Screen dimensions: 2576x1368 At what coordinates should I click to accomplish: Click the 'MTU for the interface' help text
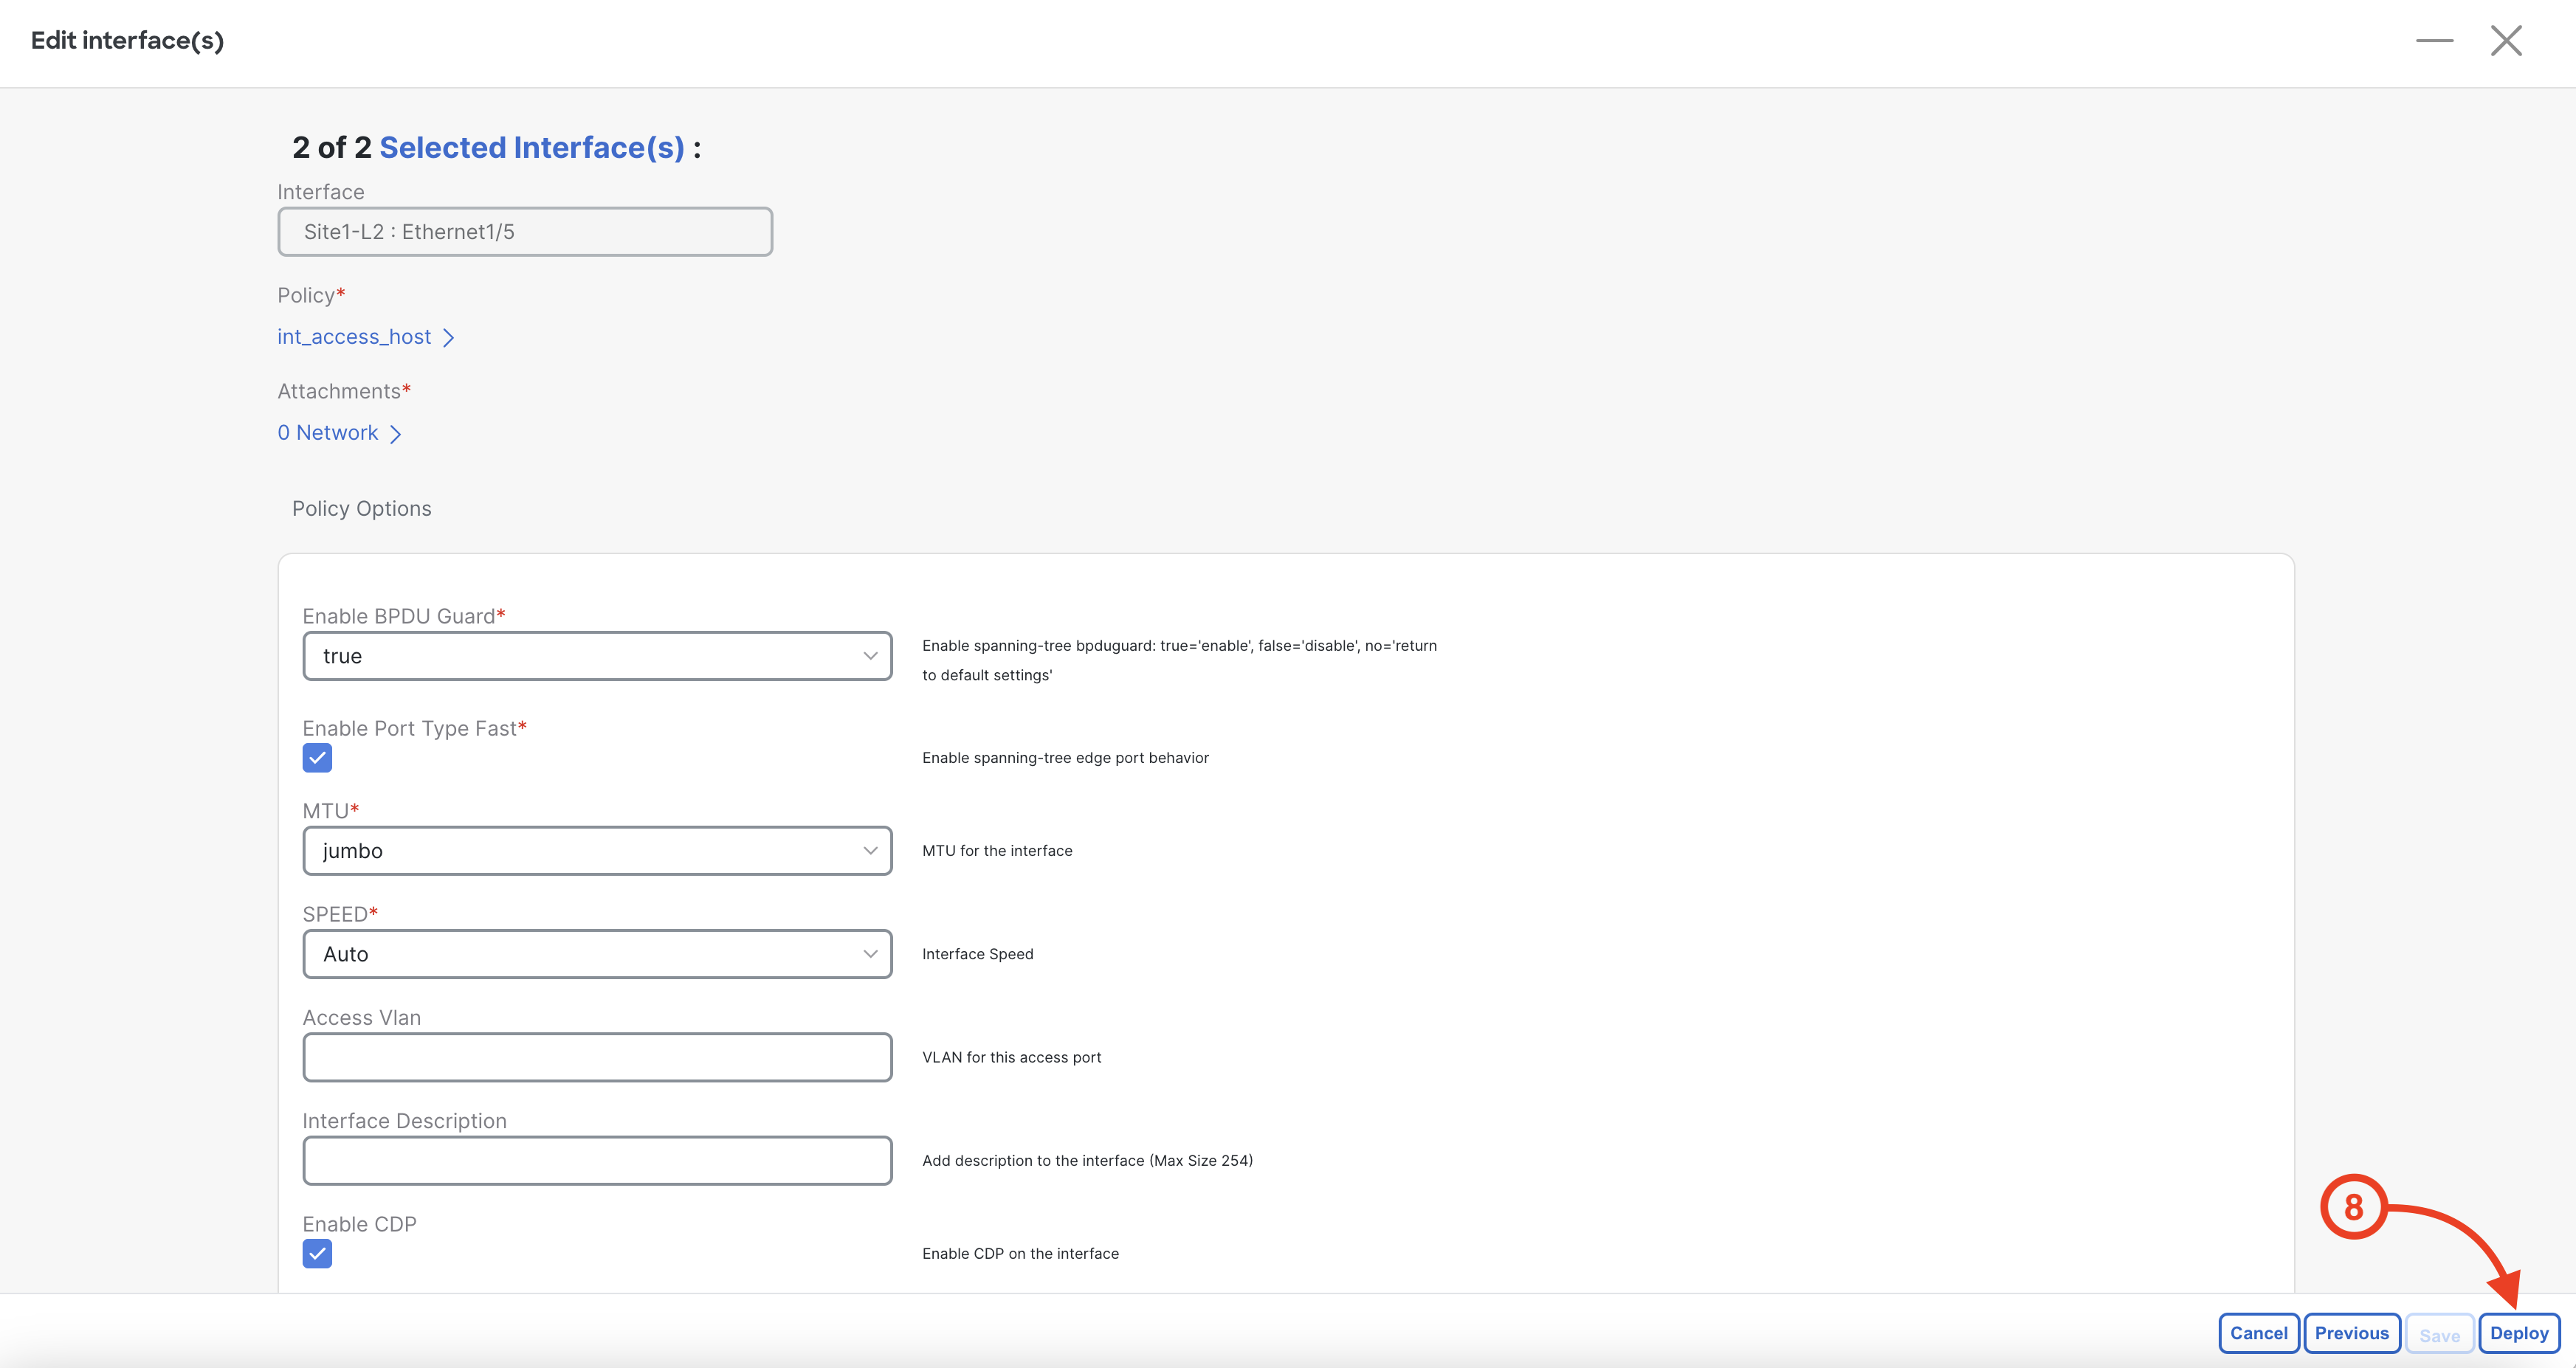(997, 851)
